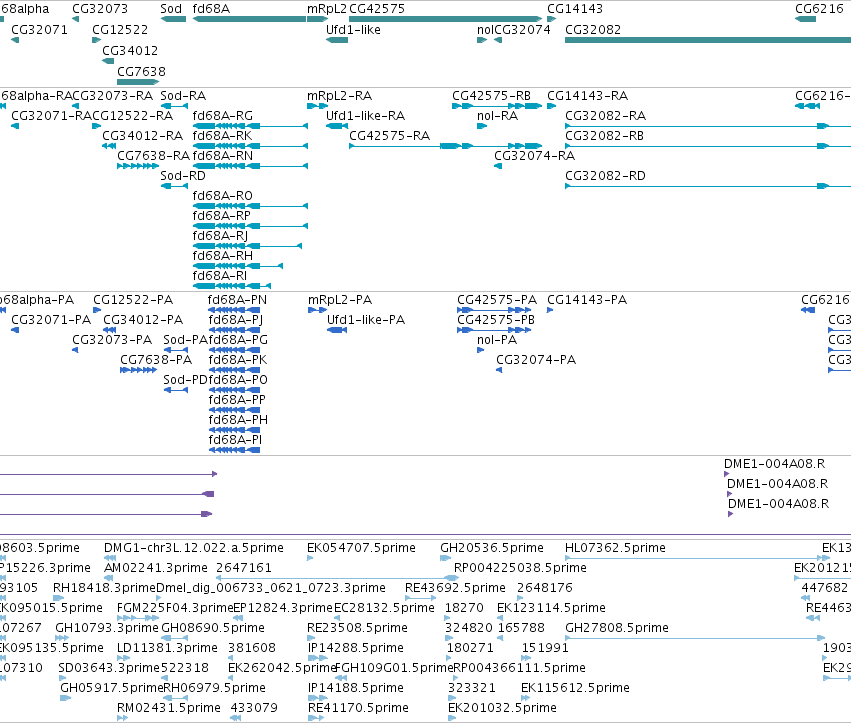Select the CG32071 gene label
This screenshot has width=851, height=723.
(x=40, y=30)
